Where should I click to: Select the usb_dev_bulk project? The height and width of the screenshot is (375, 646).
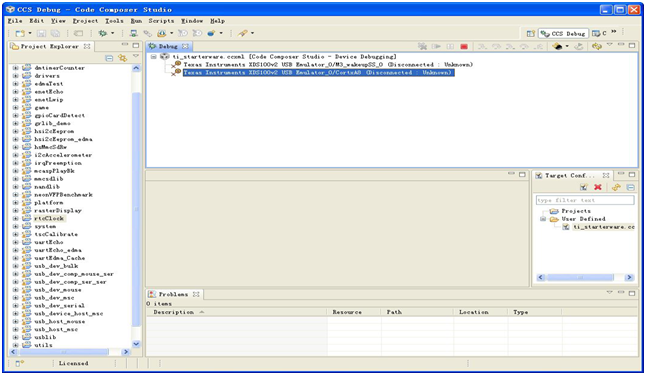(56, 266)
